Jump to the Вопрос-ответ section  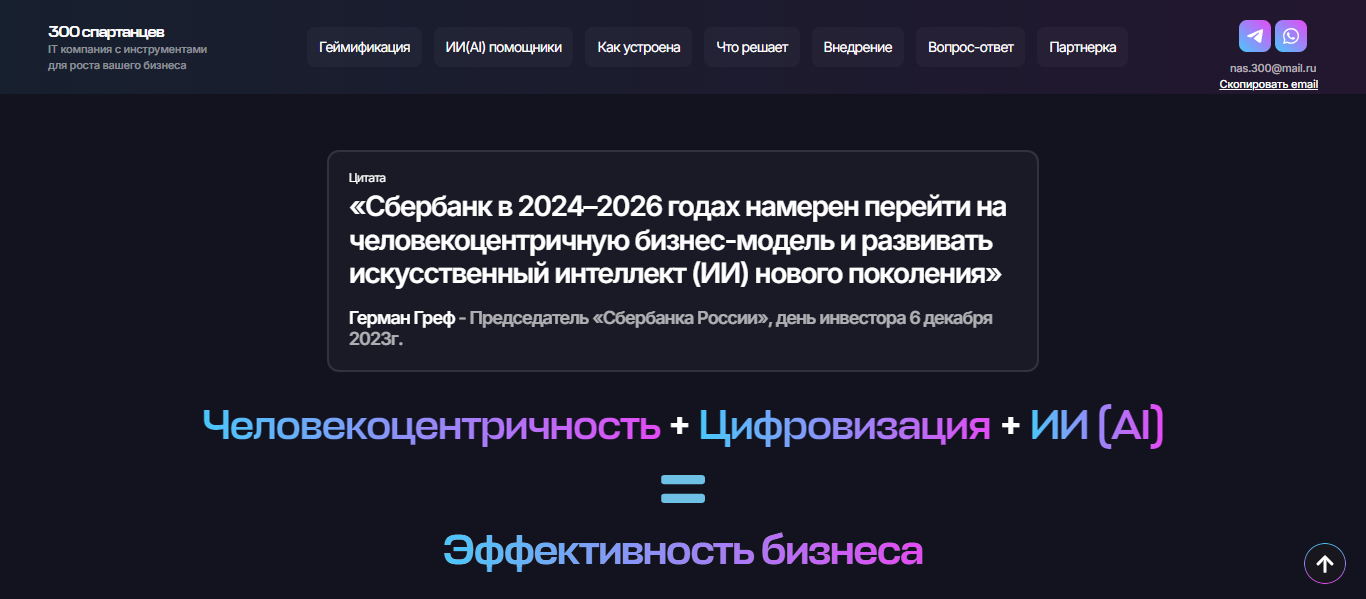[970, 47]
